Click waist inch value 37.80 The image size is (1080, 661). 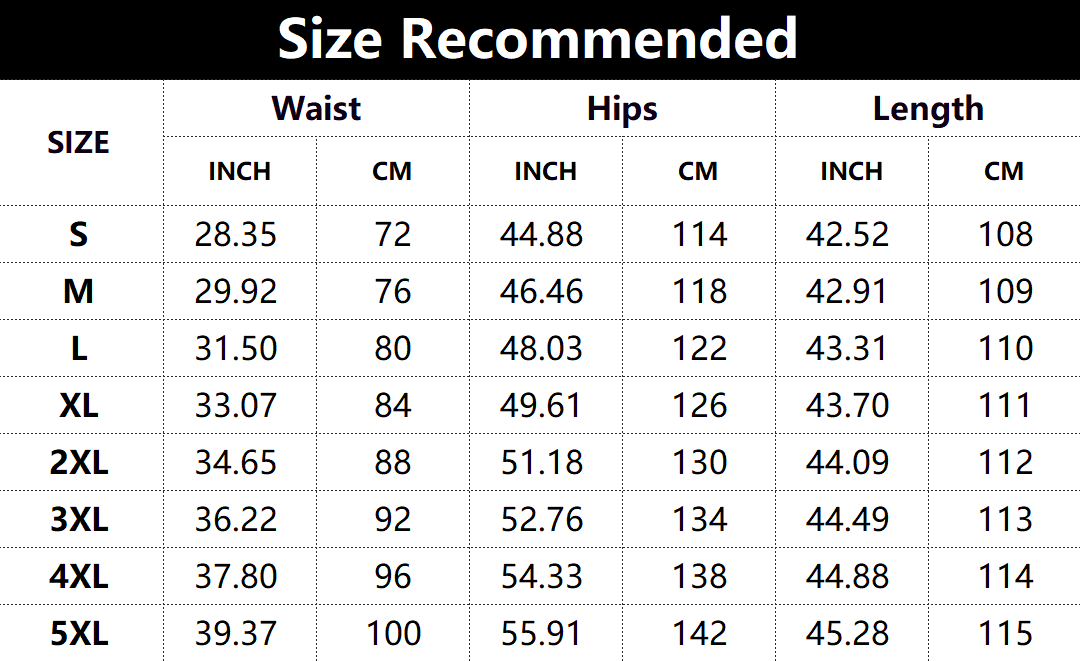(x=236, y=576)
